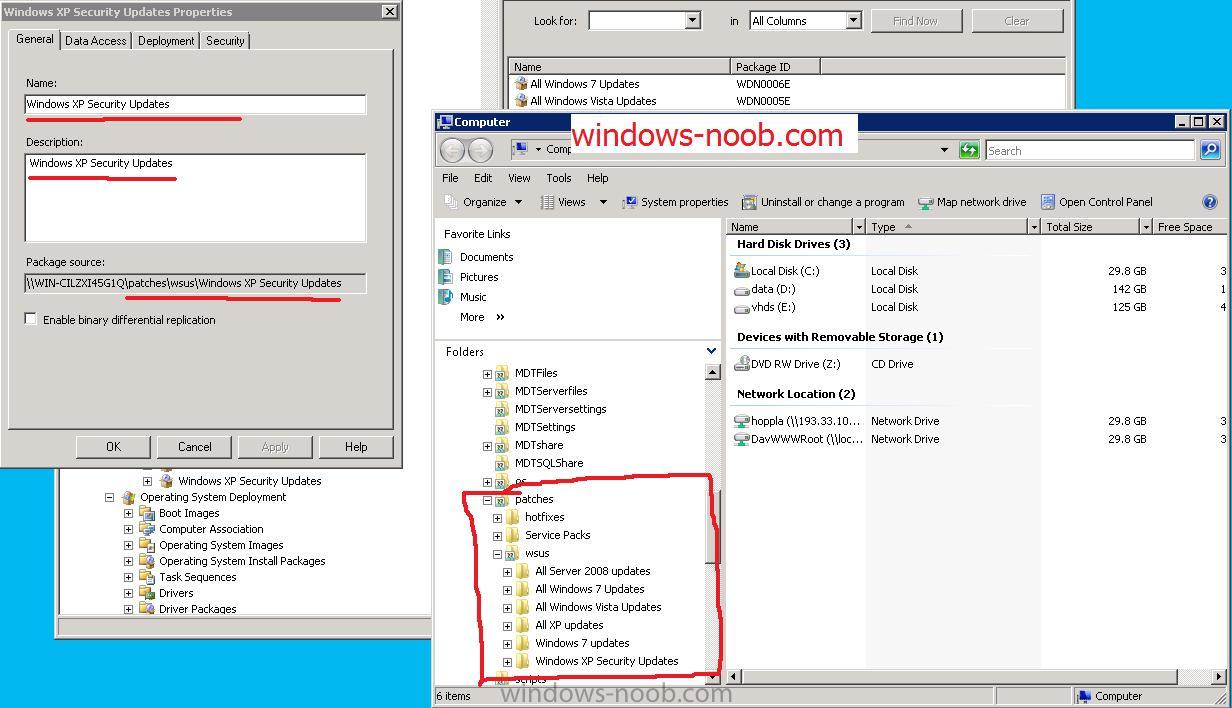Collapse the patches folder tree node
Viewport: 1232px width, 708px height.
coord(487,499)
